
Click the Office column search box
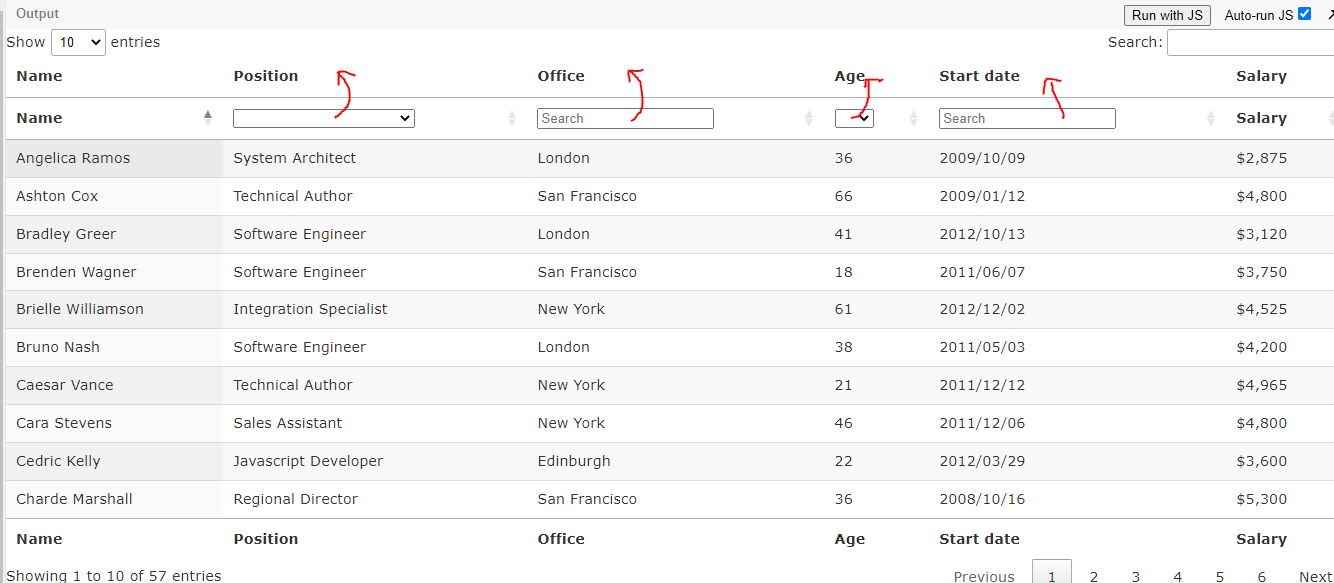pyautogui.click(x=625, y=117)
